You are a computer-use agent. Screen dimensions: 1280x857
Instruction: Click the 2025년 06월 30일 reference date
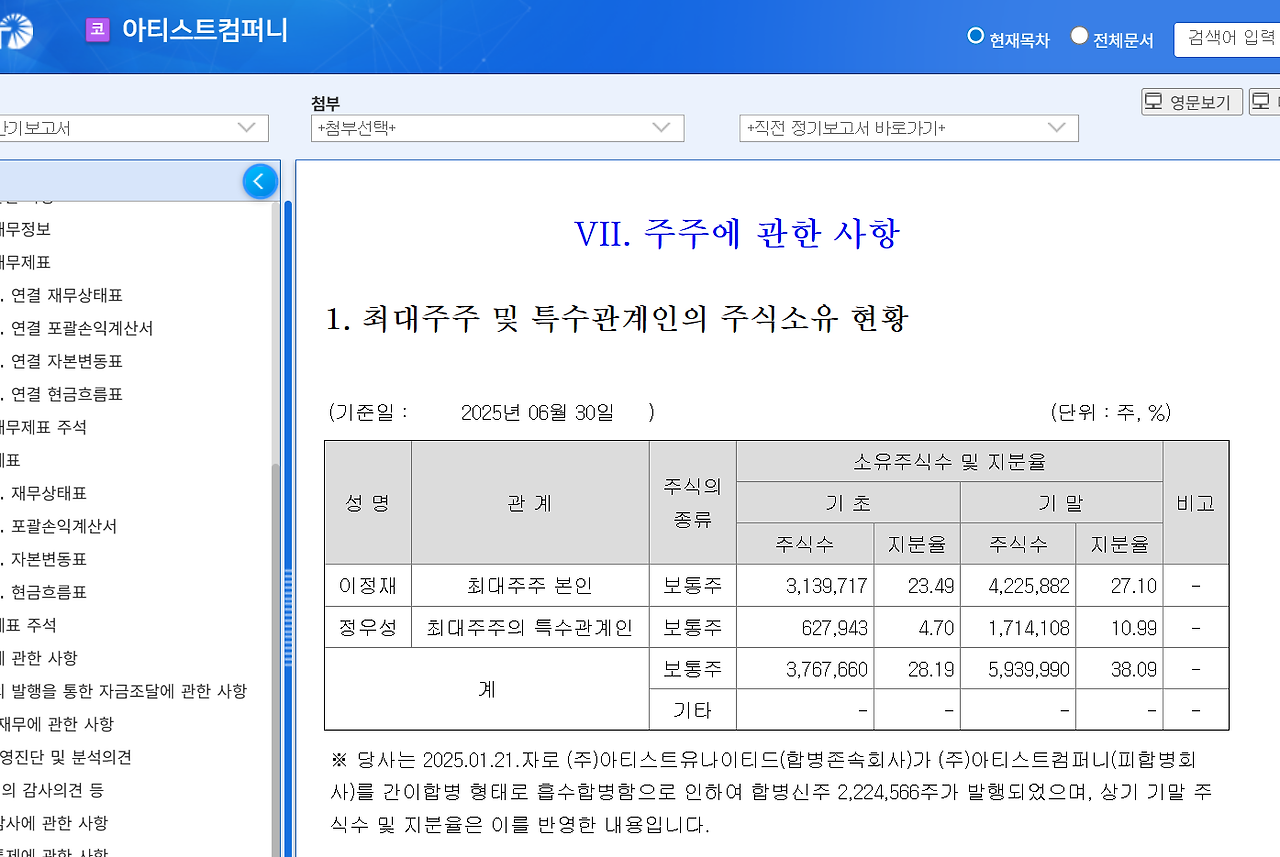(538, 412)
